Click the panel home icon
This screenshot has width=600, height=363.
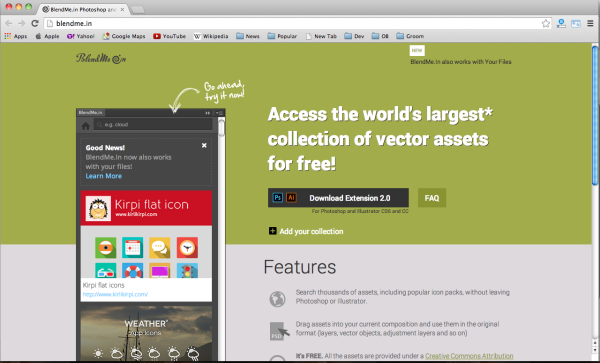coord(86,125)
